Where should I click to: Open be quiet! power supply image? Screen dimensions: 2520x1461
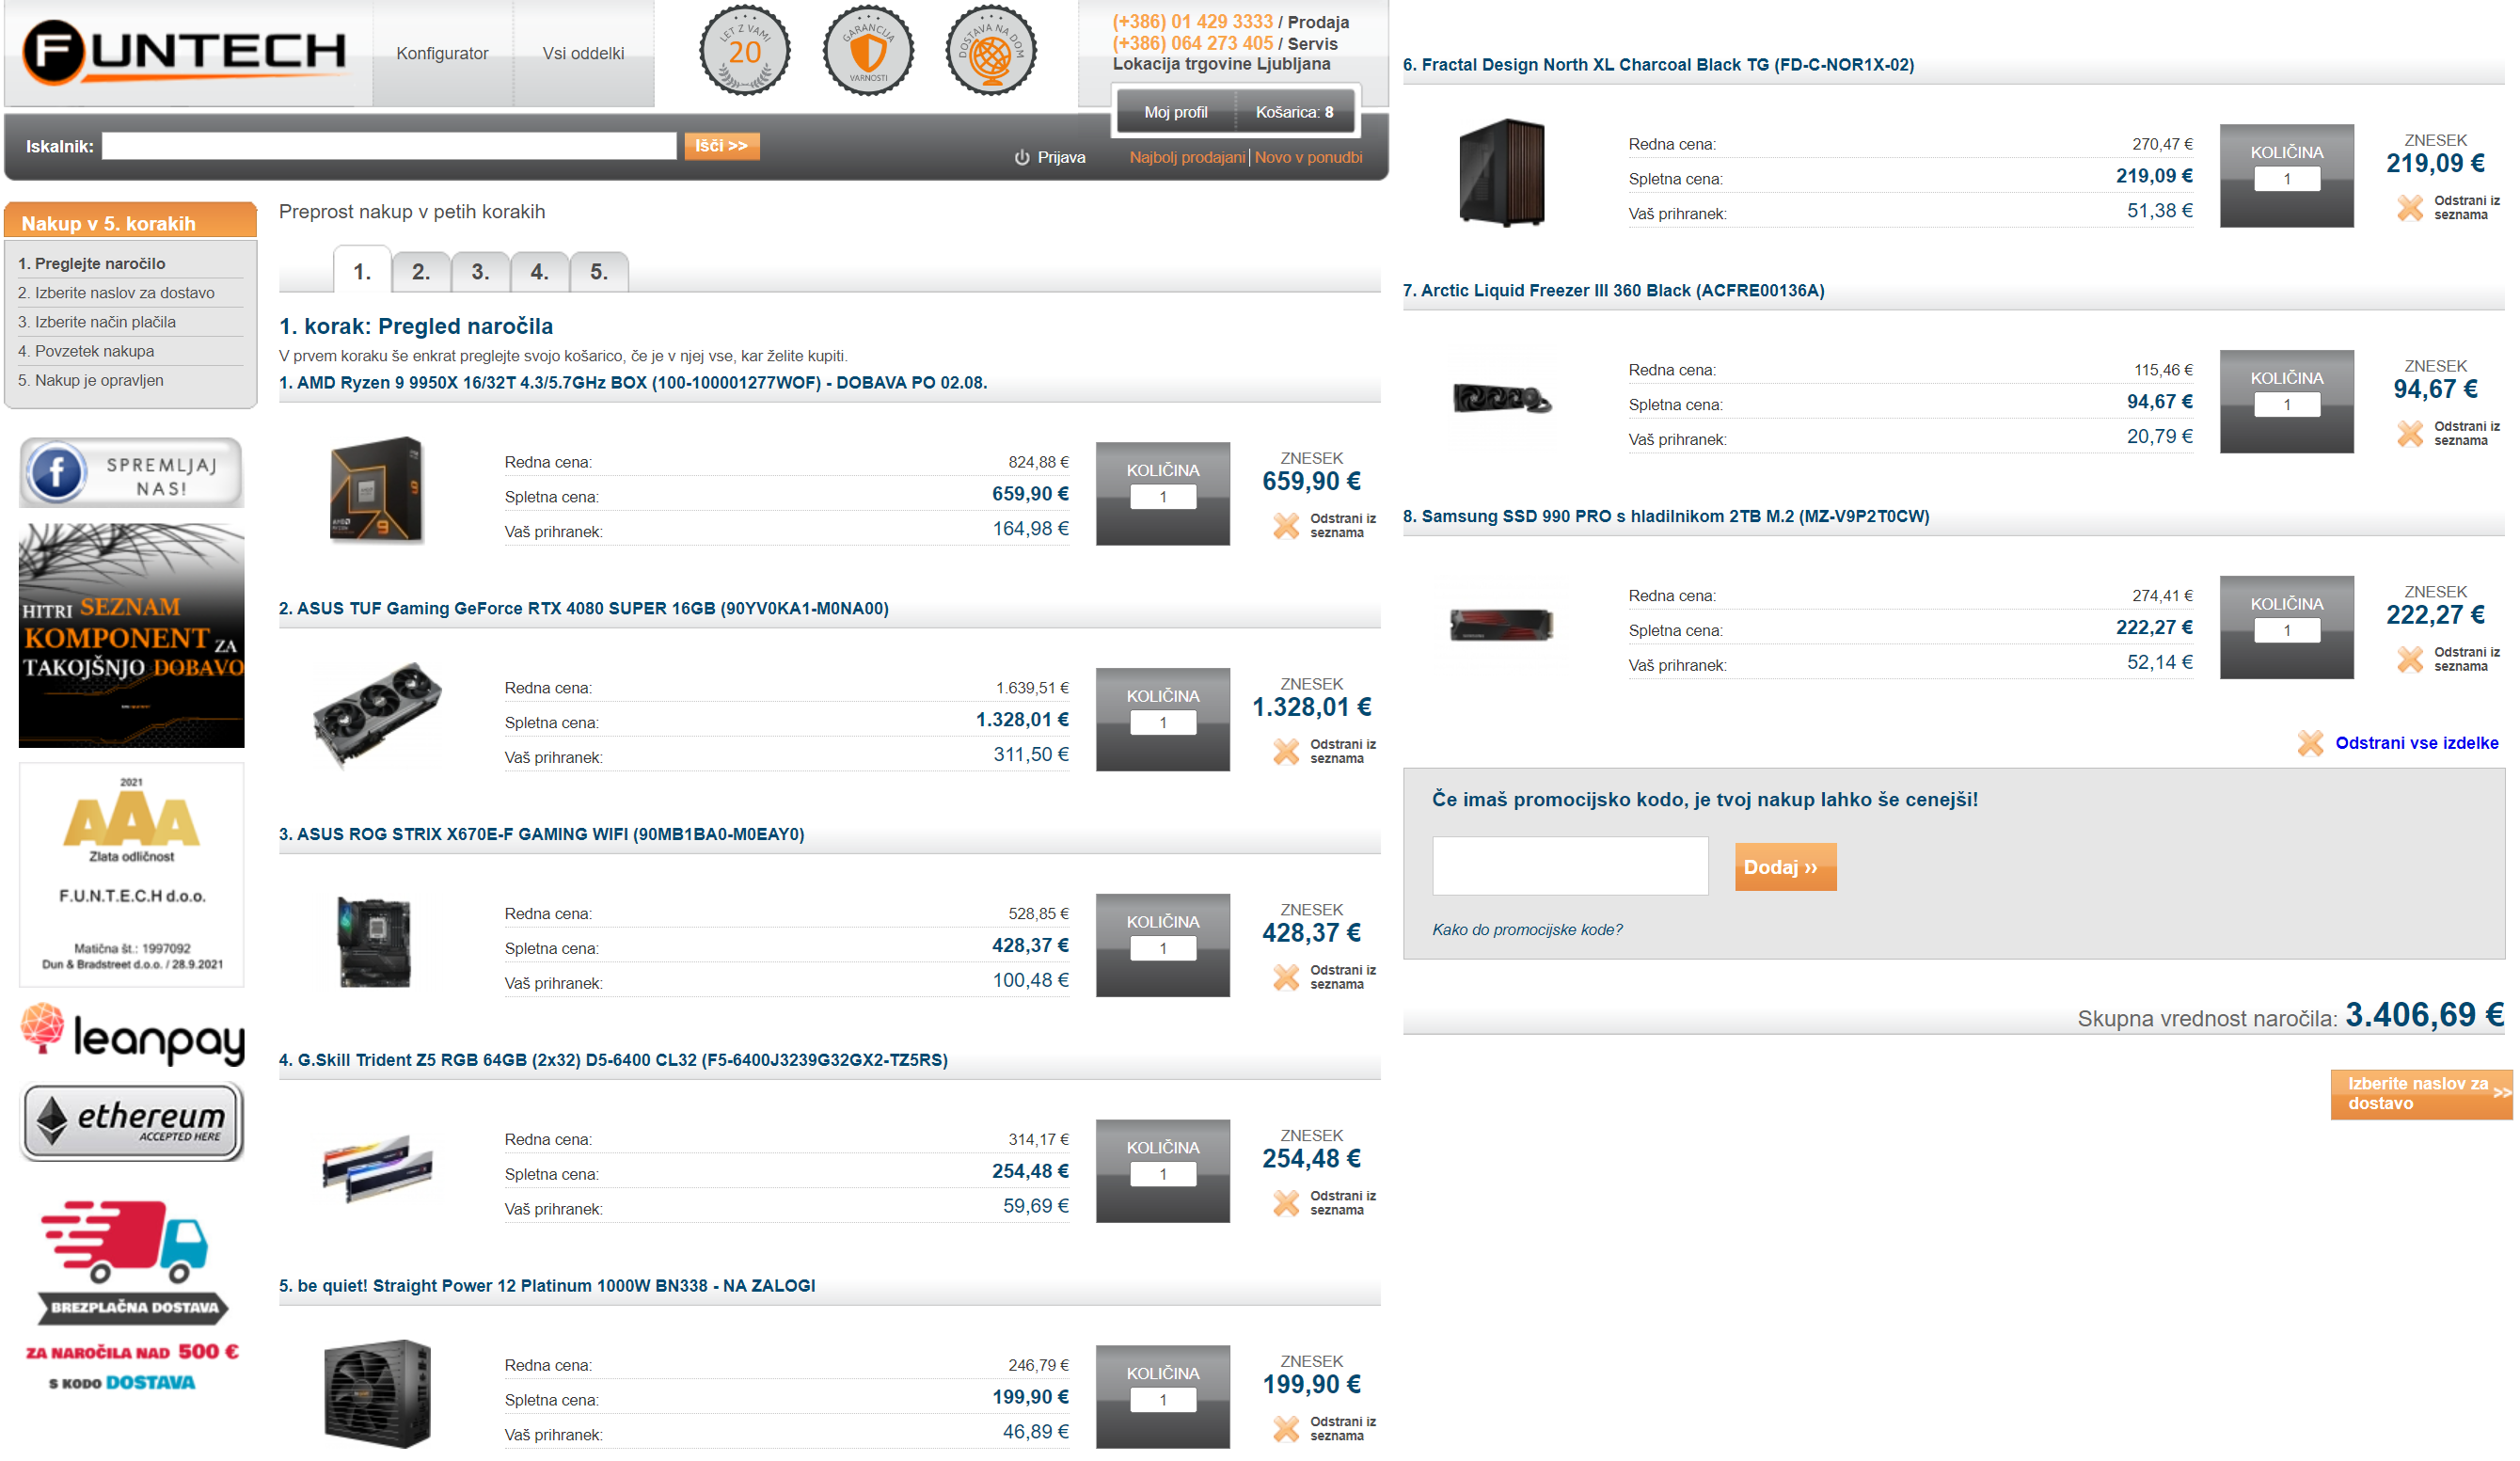[x=377, y=1394]
